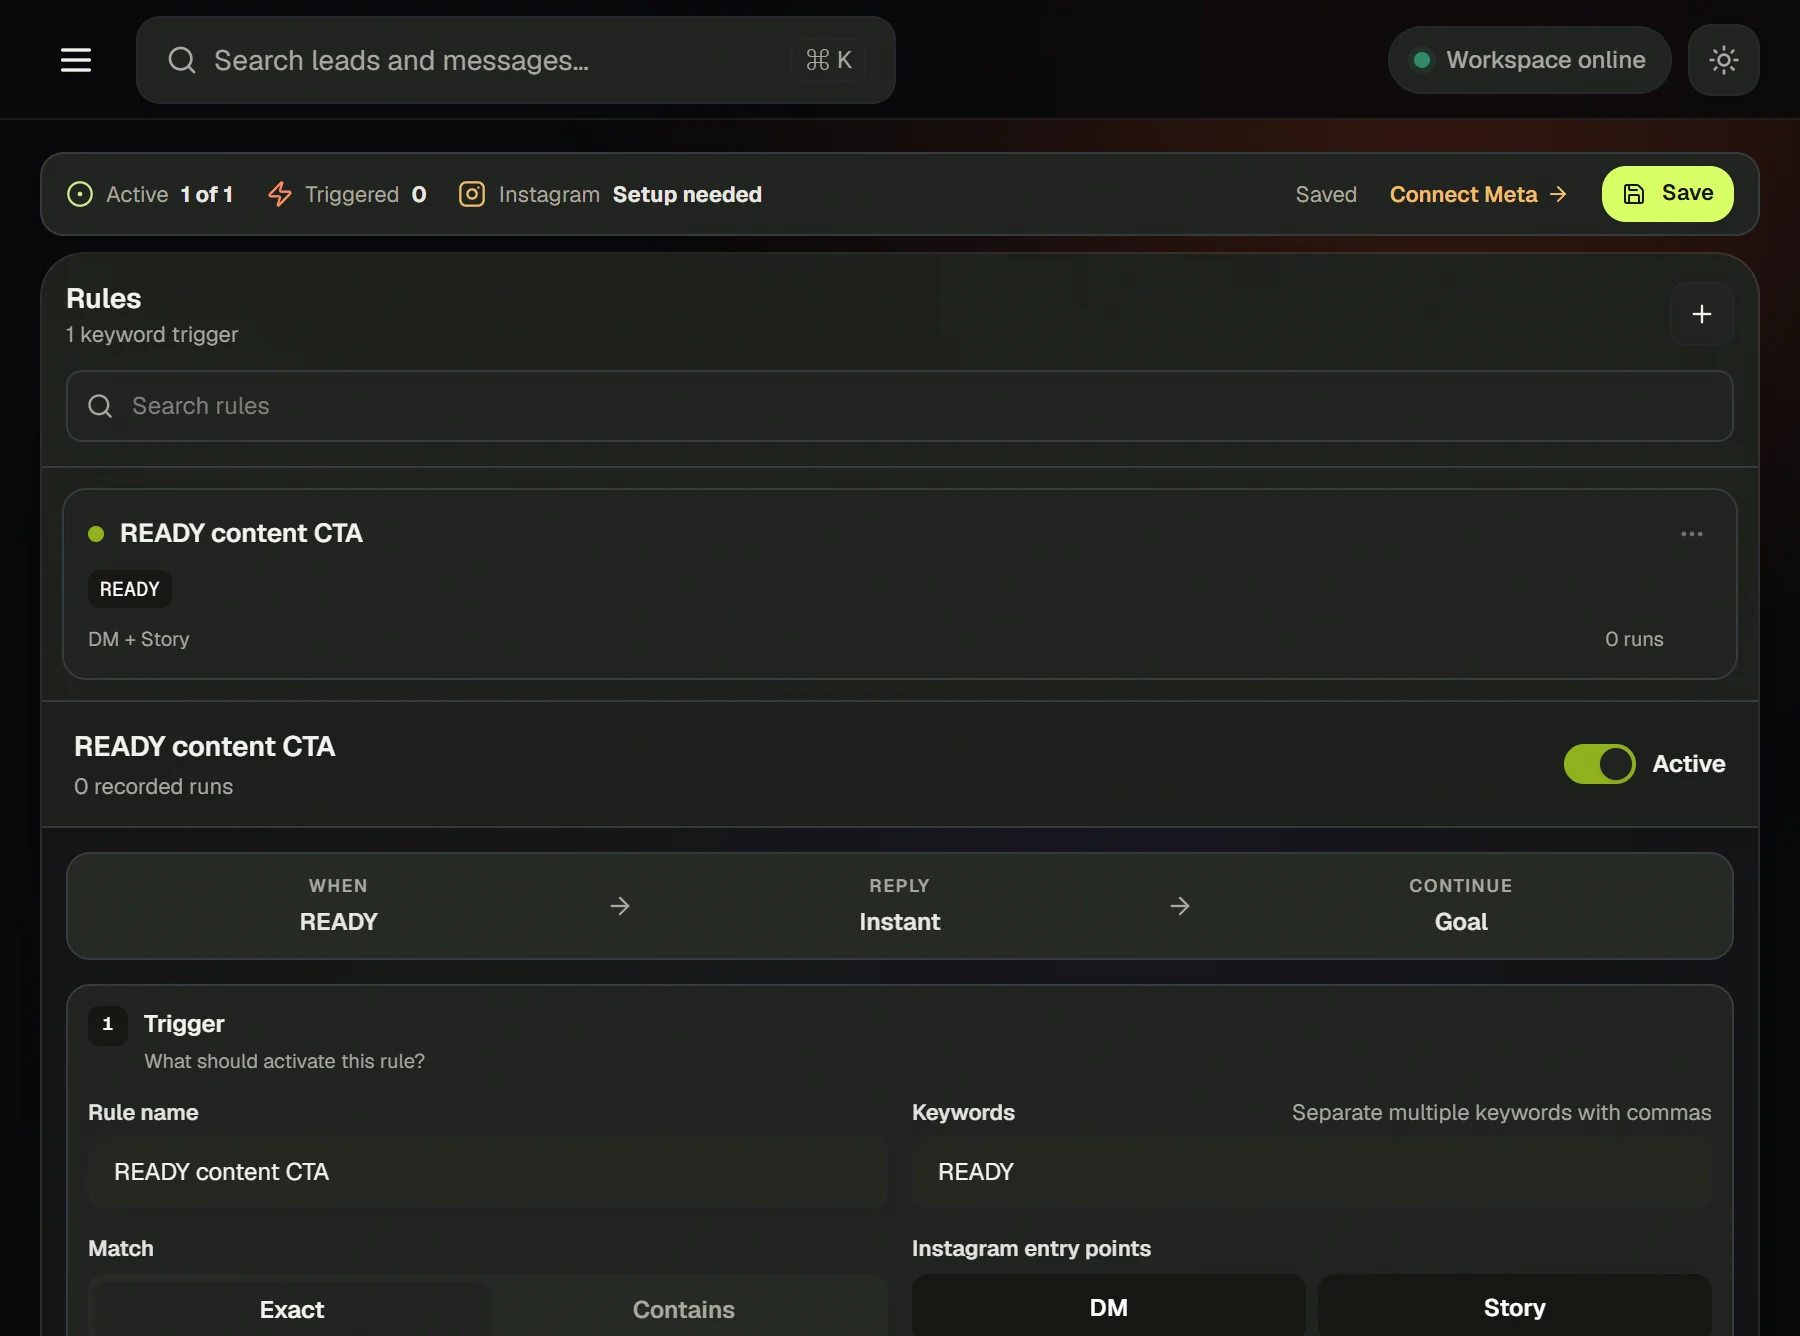This screenshot has width=1800, height=1336.
Task: Click the Instagram logo icon
Action: [x=472, y=194]
